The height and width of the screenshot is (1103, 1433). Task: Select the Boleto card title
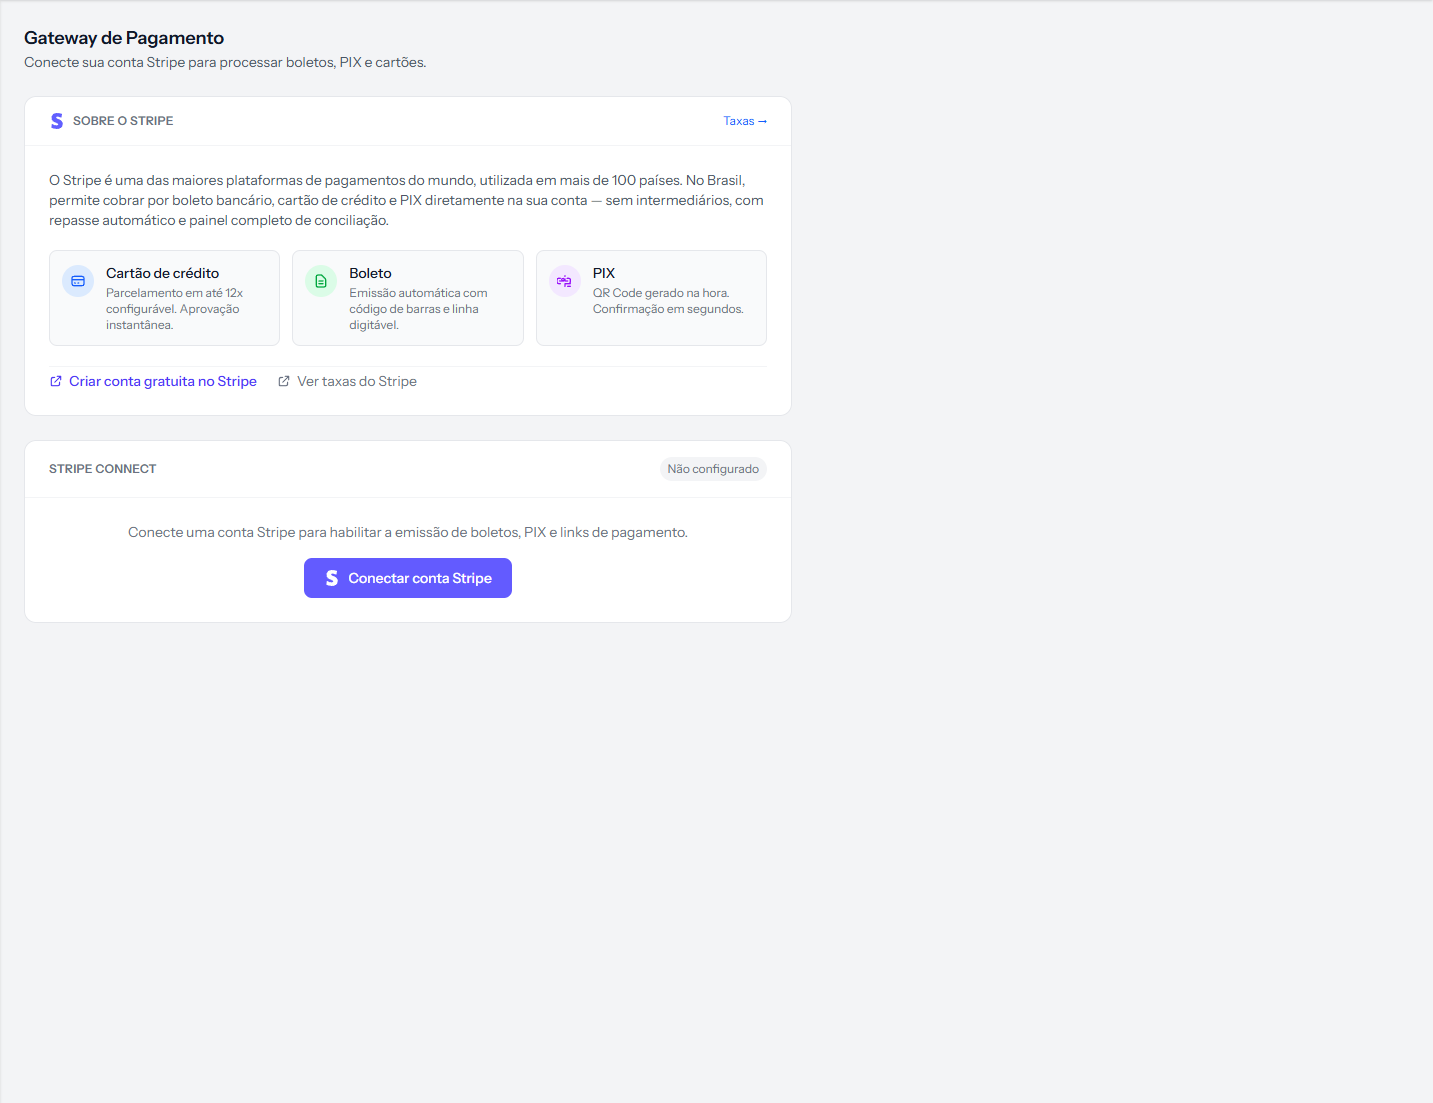pyautogui.click(x=370, y=273)
